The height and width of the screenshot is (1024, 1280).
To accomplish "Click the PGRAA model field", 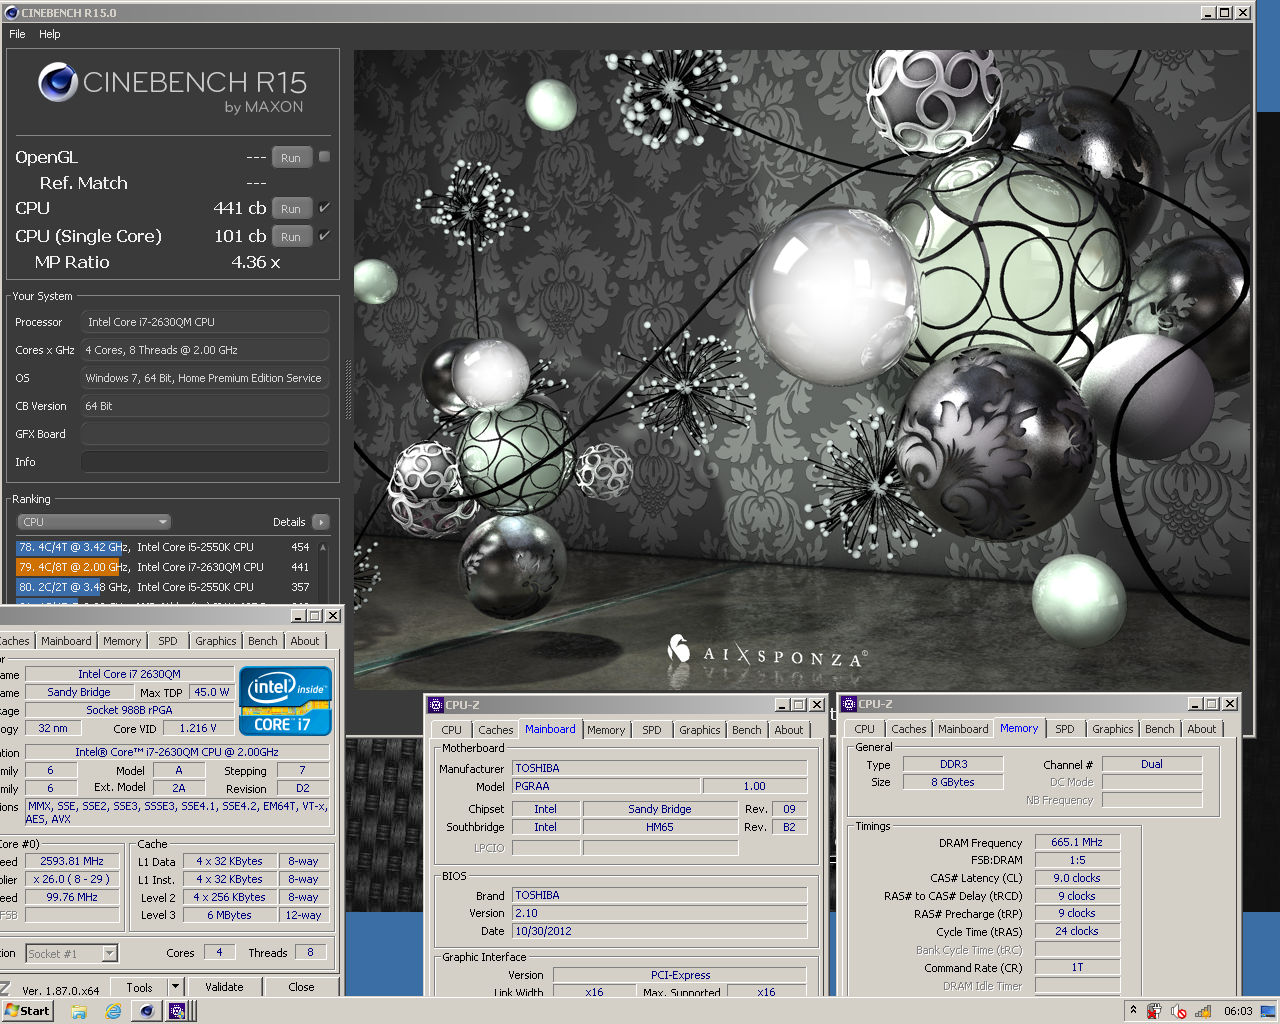I will 606,786.
